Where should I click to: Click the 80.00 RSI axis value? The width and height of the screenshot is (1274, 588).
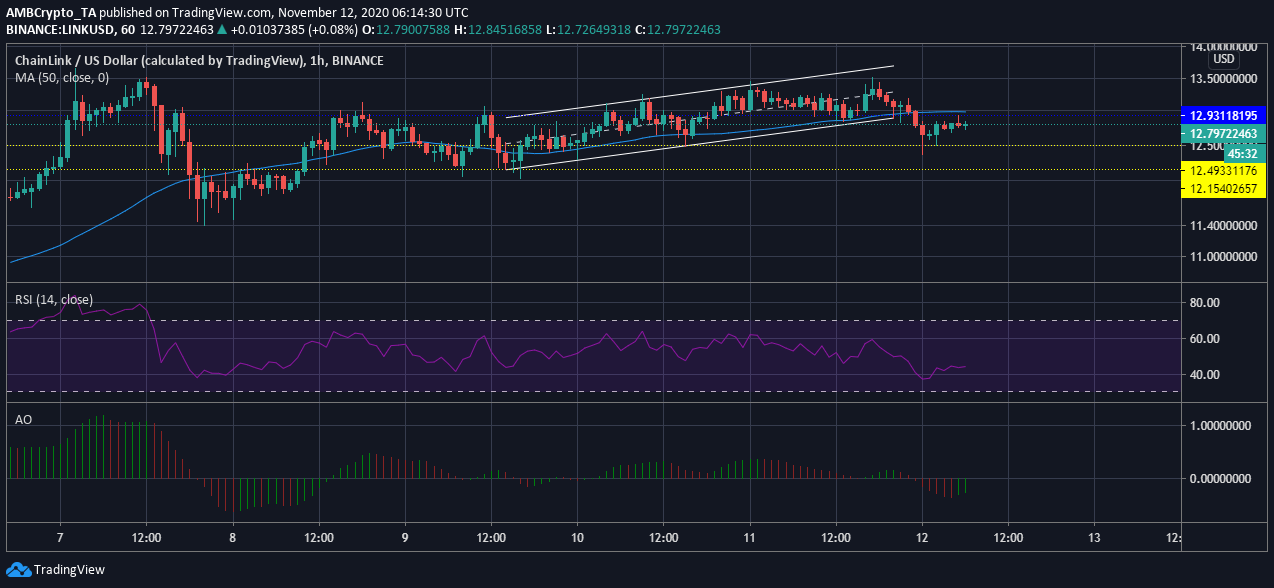[x=1203, y=303]
